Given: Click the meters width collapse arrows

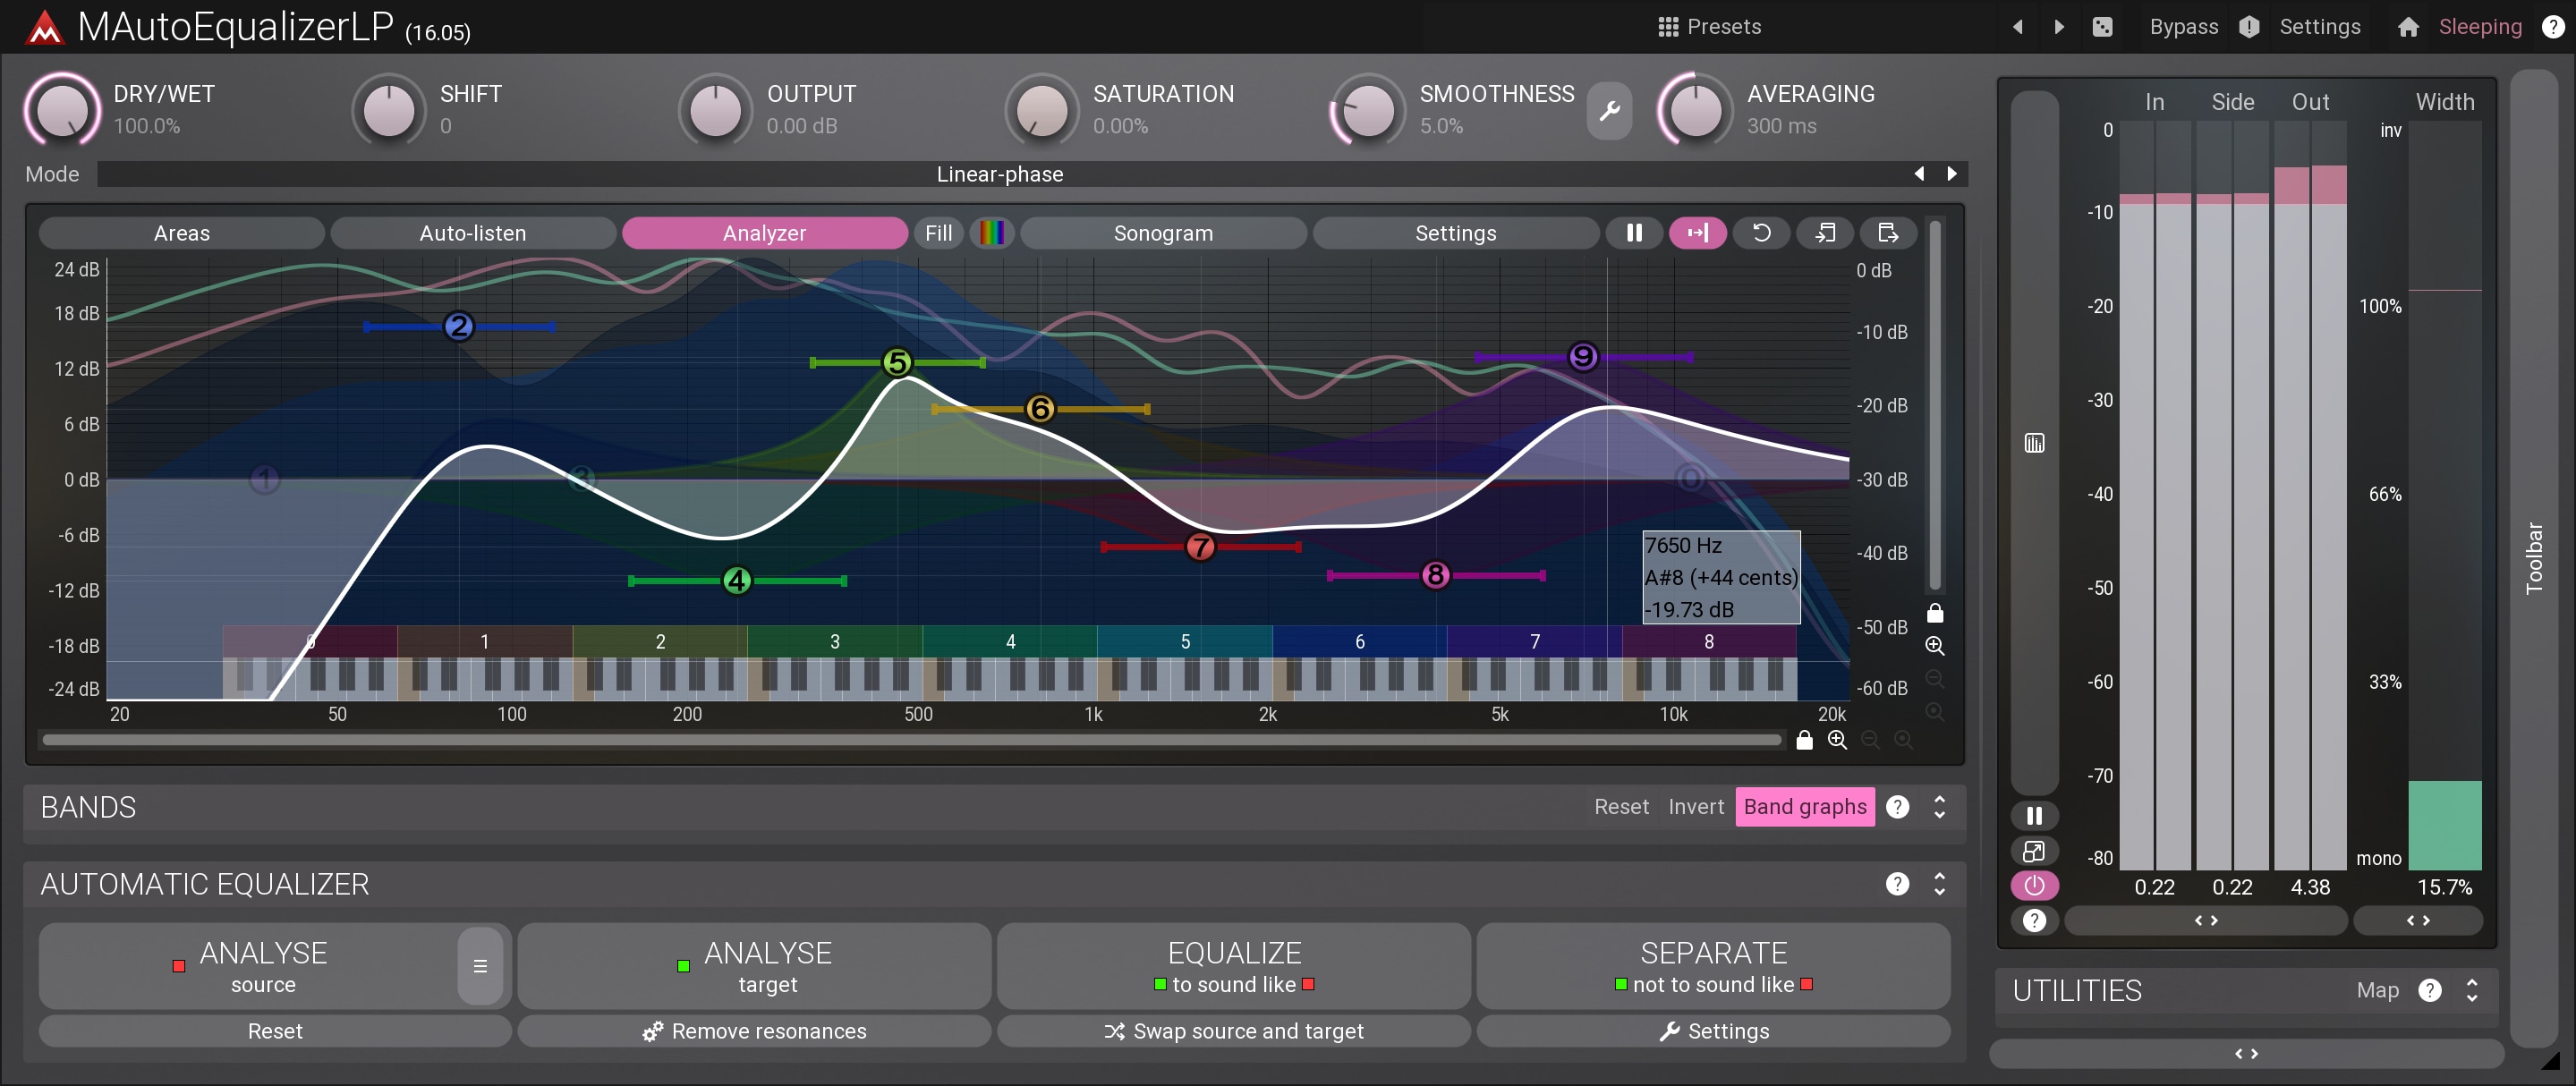Looking at the screenshot, I should (x=2206, y=920).
